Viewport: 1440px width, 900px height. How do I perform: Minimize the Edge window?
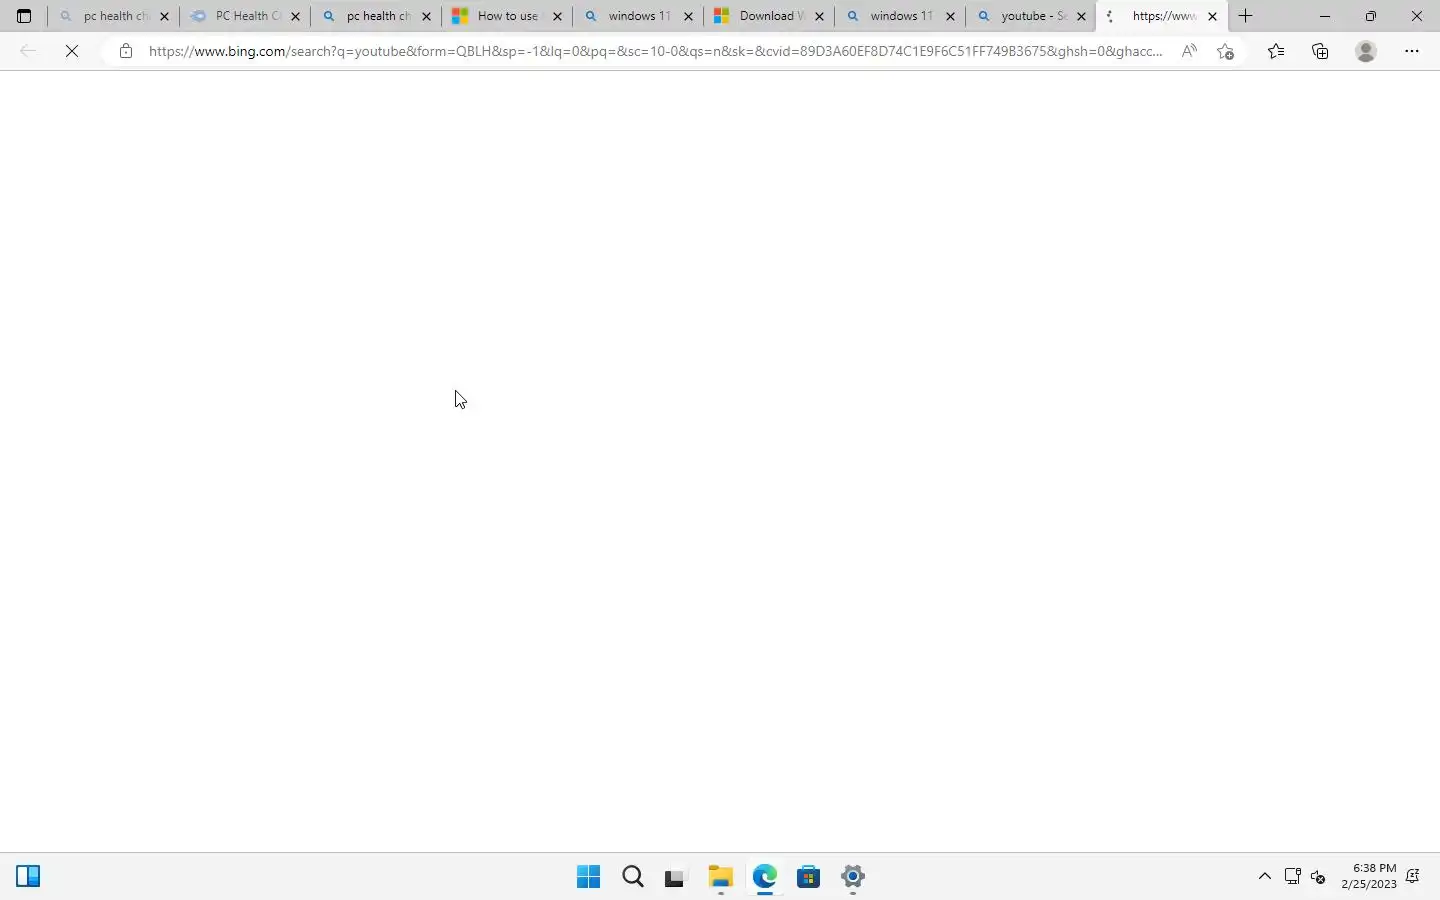click(1325, 16)
